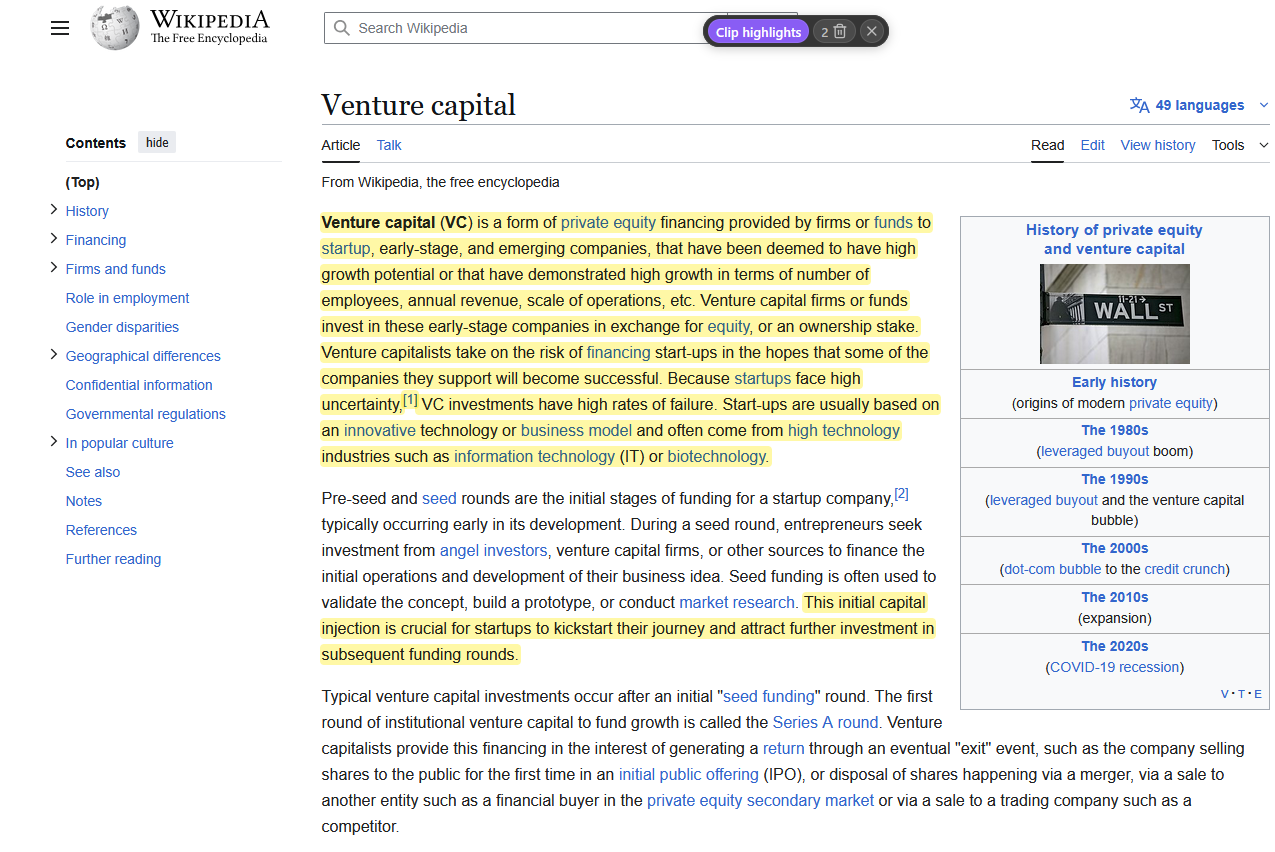Expand the In popular culture section

point(54,442)
